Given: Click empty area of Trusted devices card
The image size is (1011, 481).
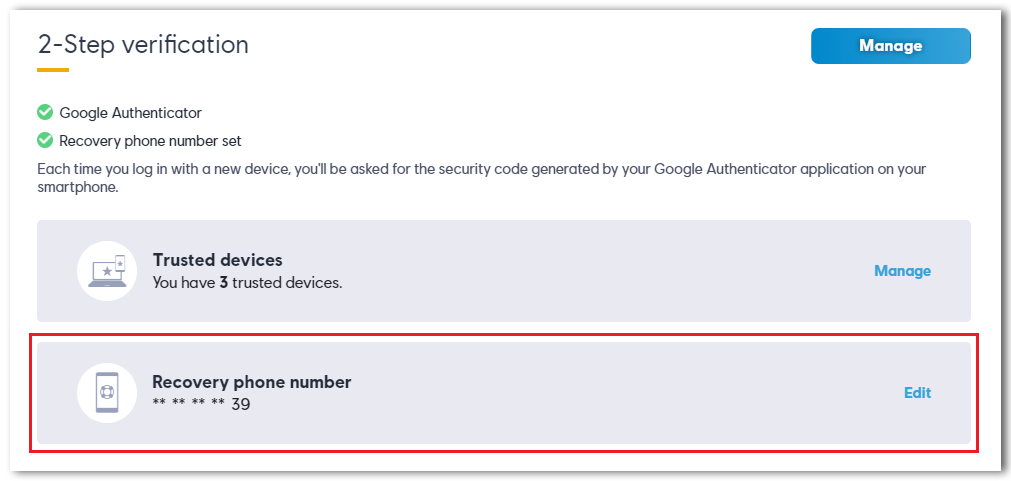Looking at the screenshot, I should 580,271.
